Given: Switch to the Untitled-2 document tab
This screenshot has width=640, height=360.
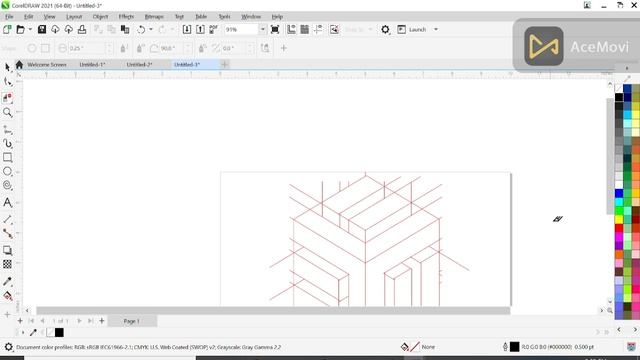Looking at the screenshot, I should (x=140, y=64).
